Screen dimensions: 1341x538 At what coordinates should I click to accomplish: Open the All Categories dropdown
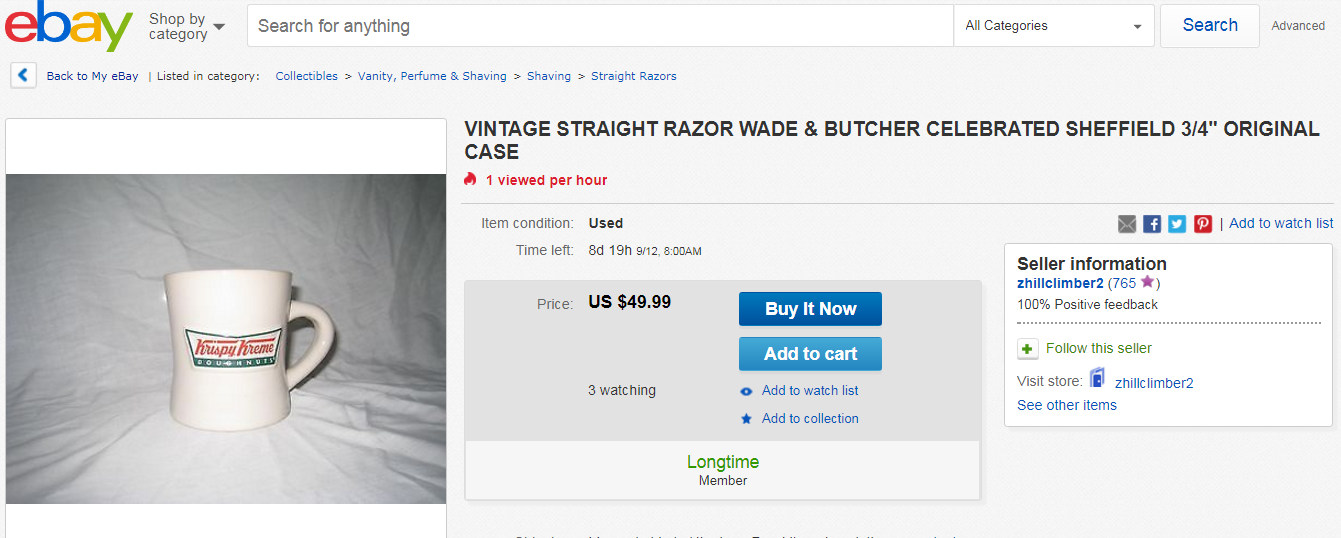click(x=1053, y=26)
